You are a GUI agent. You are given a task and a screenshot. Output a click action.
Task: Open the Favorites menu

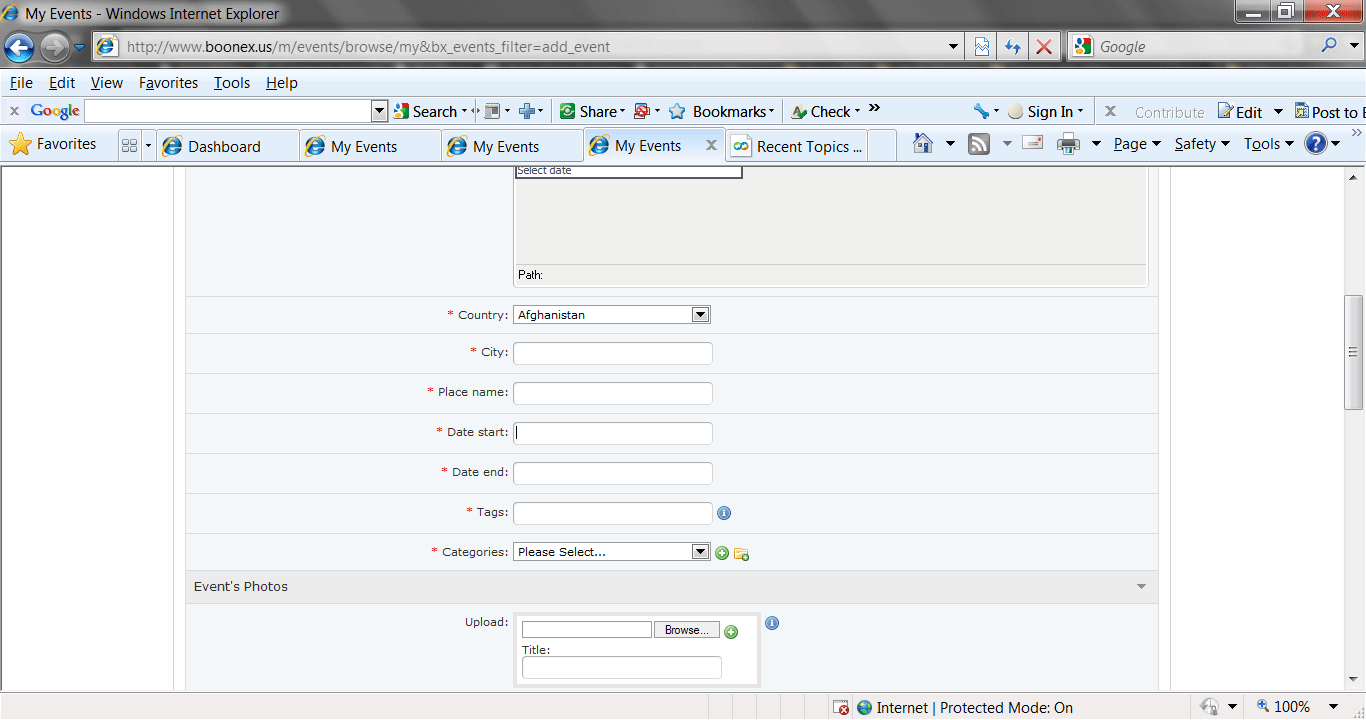pyautogui.click(x=168, y=83)
